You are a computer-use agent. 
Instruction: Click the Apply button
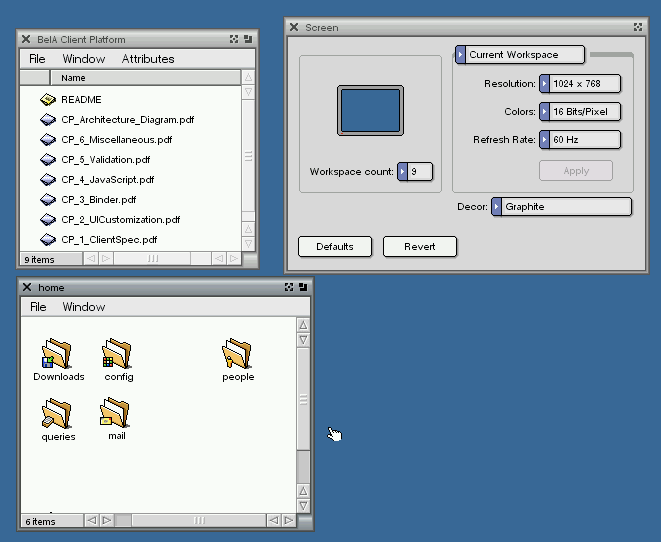pyautogui.click(x=576, y=171)
